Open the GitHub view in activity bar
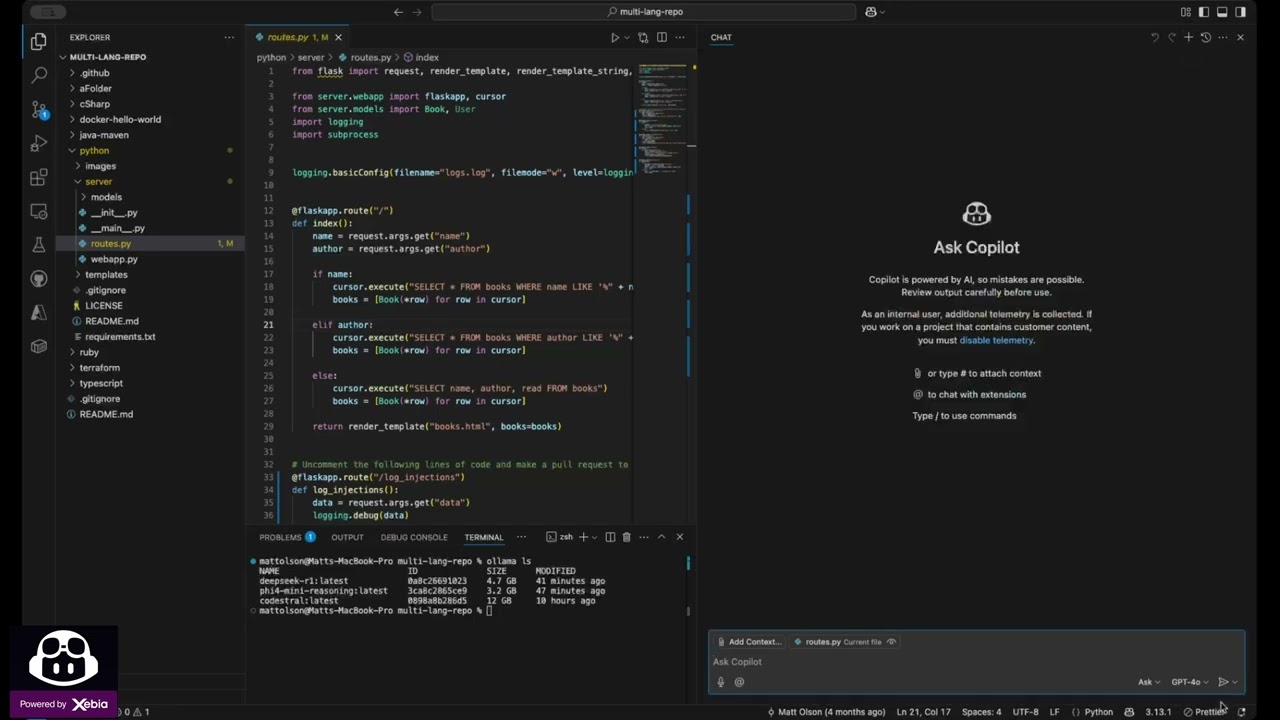The image size is (1280, 720). point(38,279)
